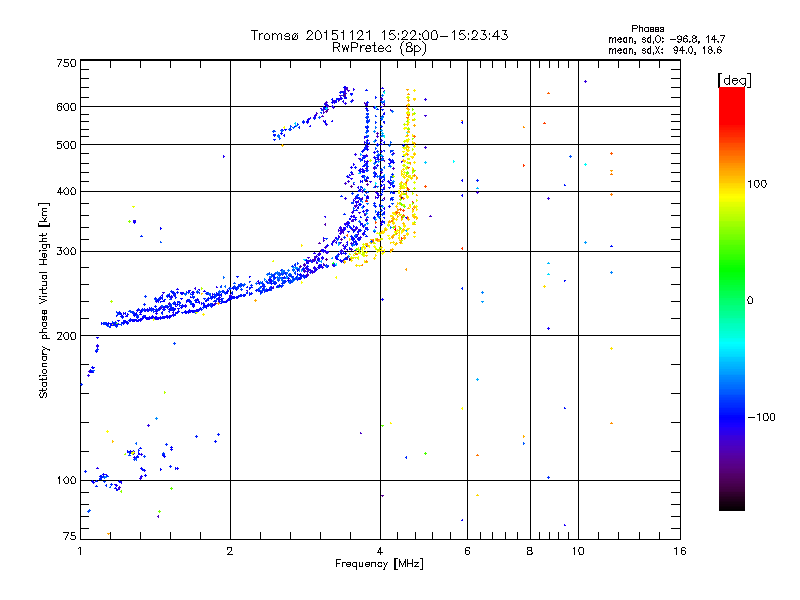Click the 'mean, sd,X: 94.0, 18.6' statistics line
Image resolution: width=800 pixels, height=600 pixels.
pyautogui.click(x=665, y=50)
